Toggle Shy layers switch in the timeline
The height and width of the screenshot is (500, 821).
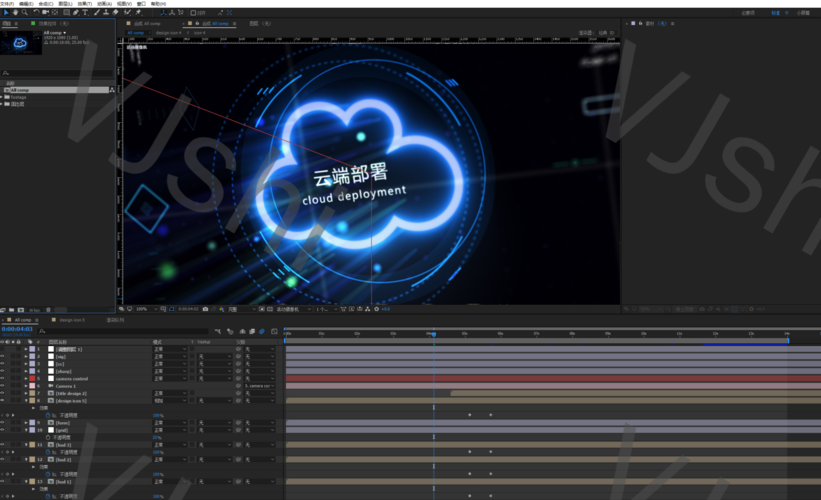(242, 331)
